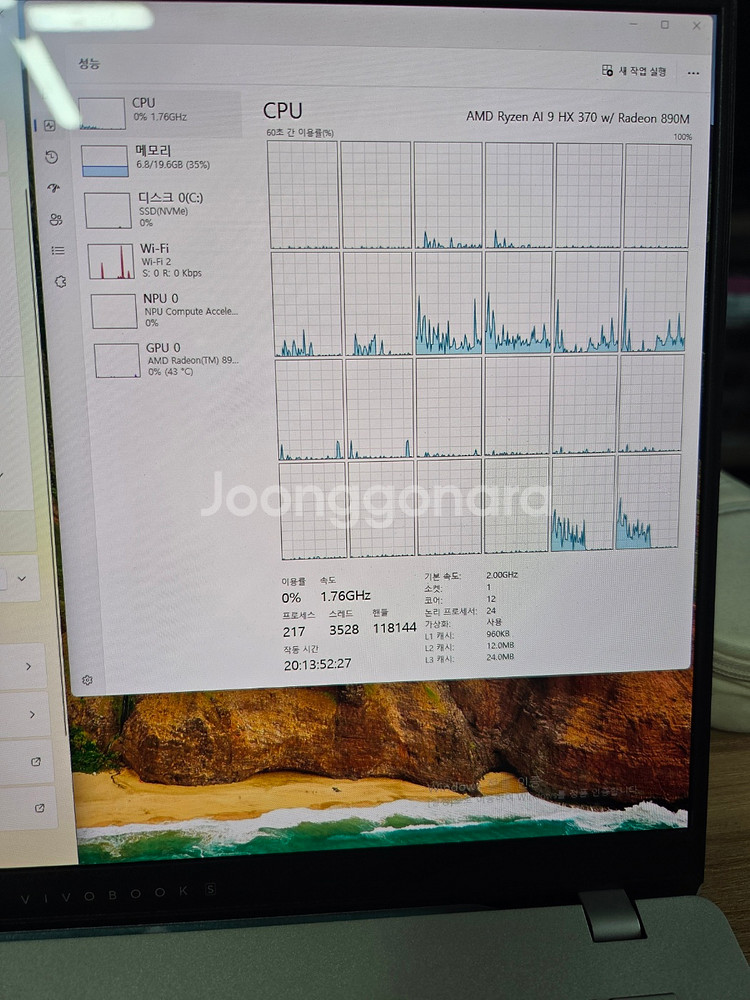Open the Services puzzle-gear icon
Viewport: 750px width, 1000px height.
(x=61, y=281)
